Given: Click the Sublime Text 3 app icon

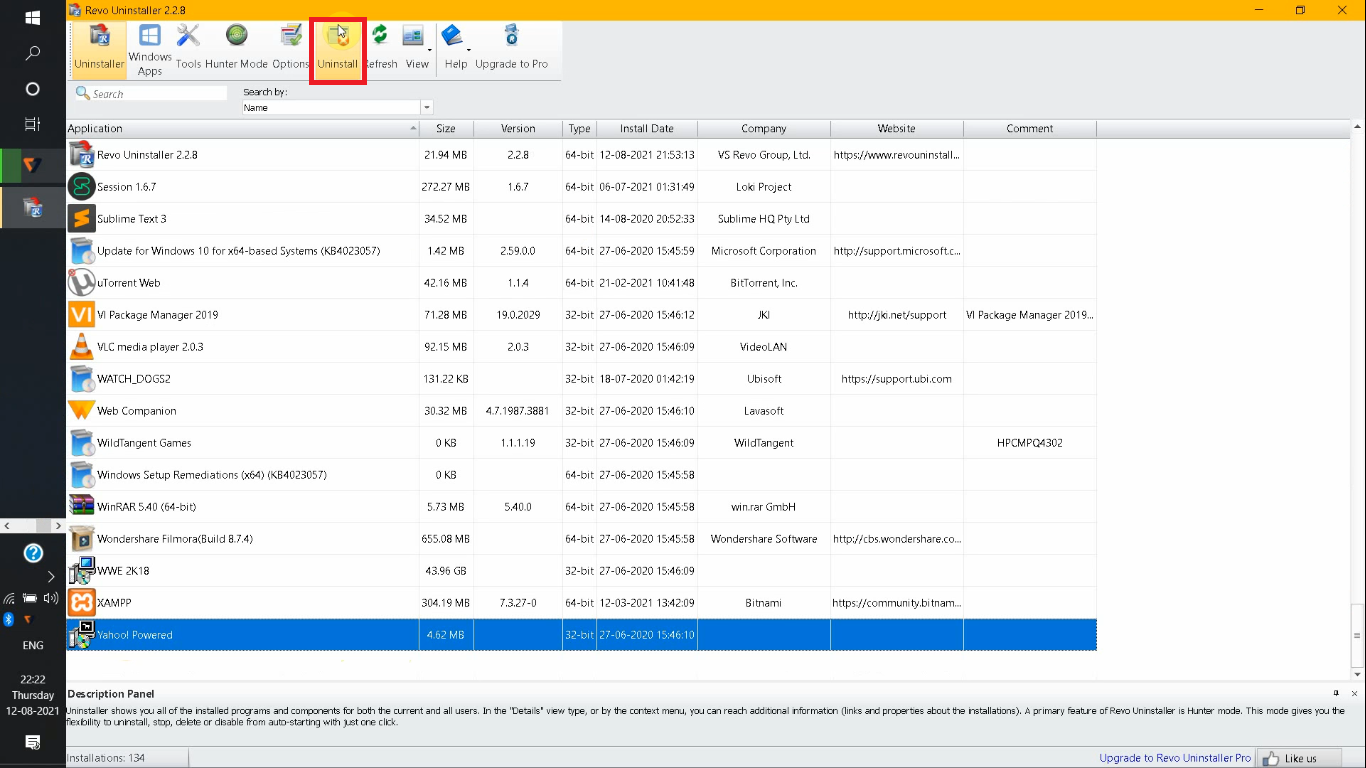Looking at the screenshot, I should click(81, 219).
